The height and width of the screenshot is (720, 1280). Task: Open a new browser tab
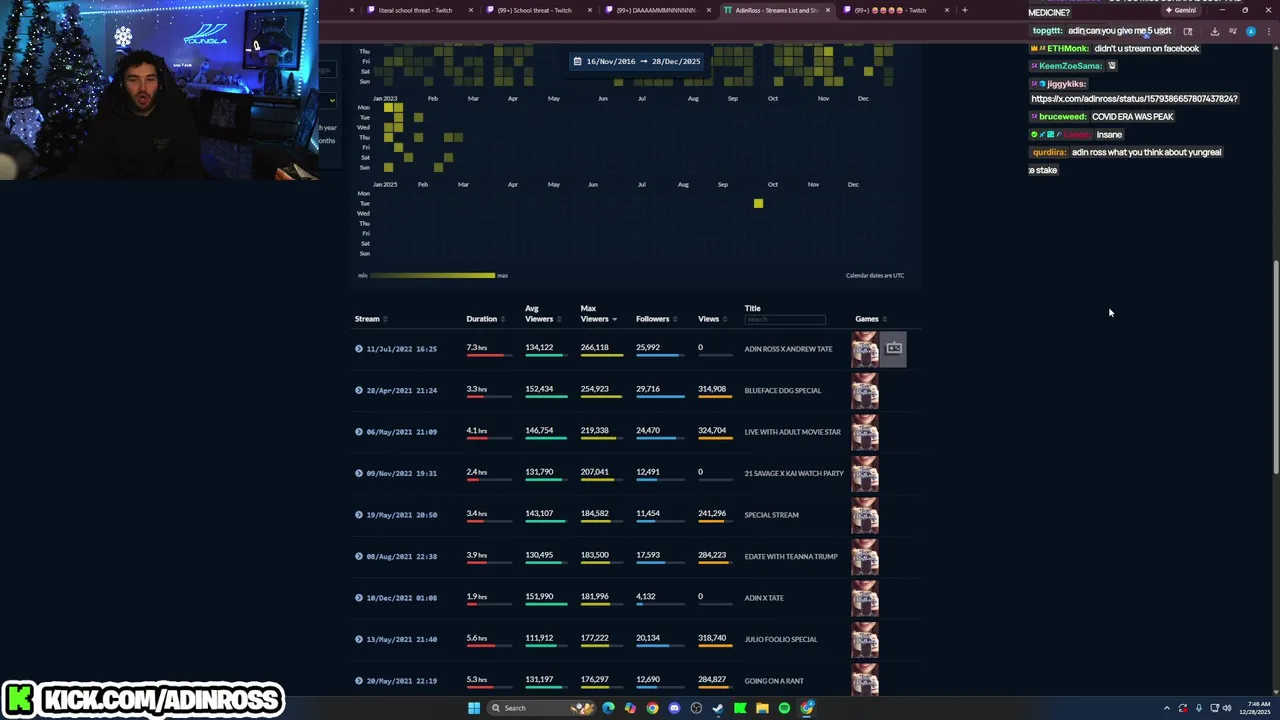point(964,10)
